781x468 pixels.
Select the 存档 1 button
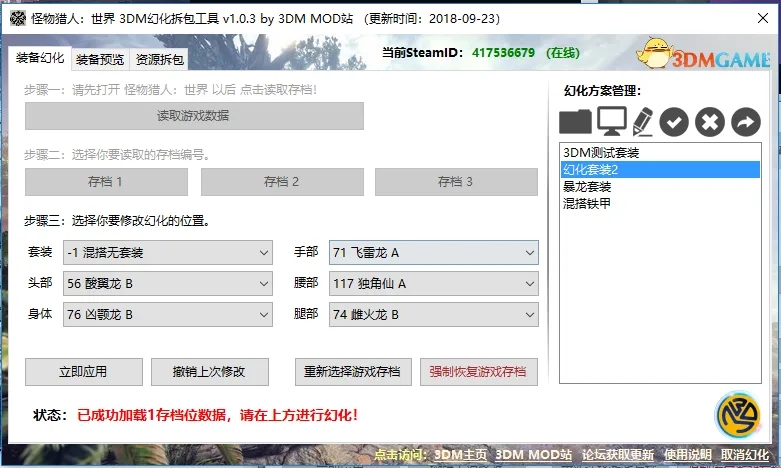pos(106,182)
